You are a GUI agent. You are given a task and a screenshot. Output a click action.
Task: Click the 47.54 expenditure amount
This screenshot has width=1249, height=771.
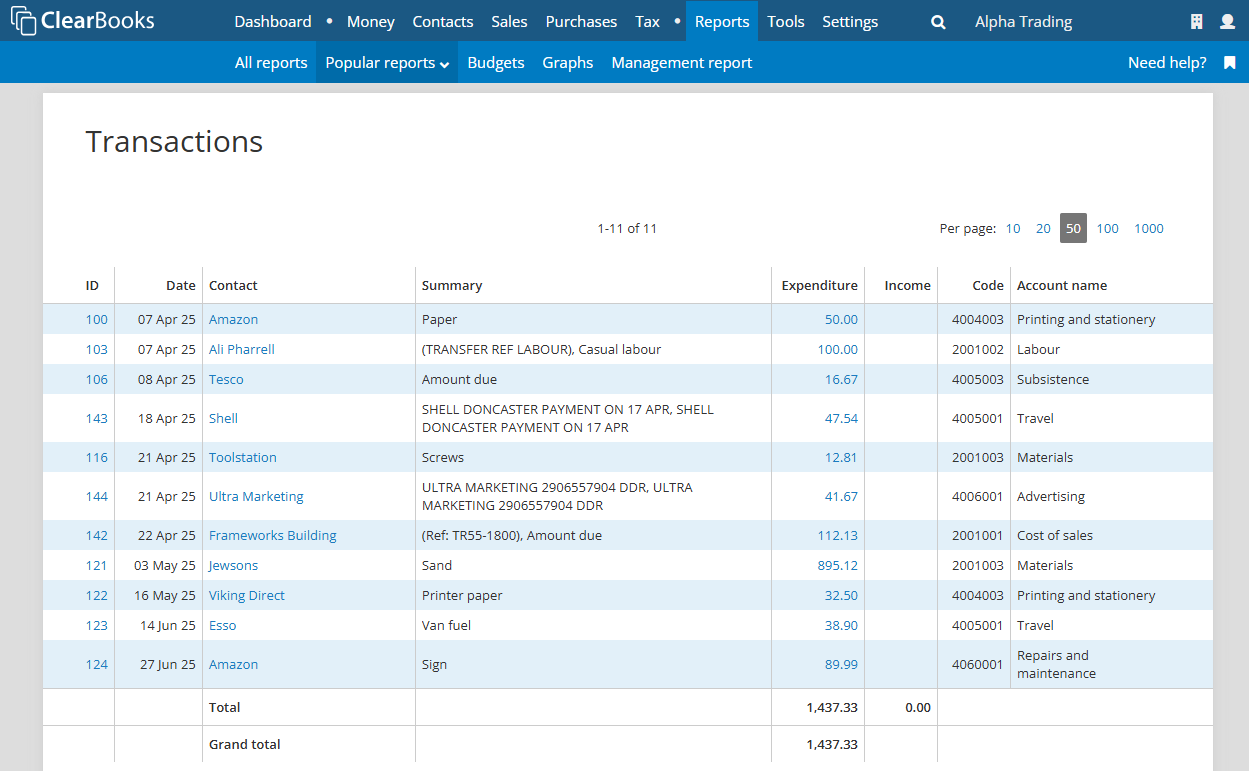tap(841, 419)
